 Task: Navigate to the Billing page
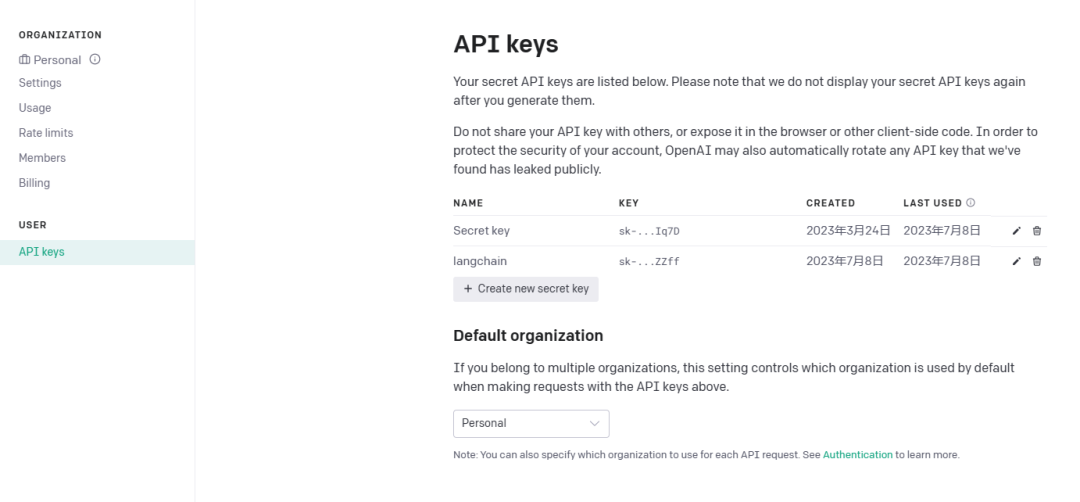34,182
